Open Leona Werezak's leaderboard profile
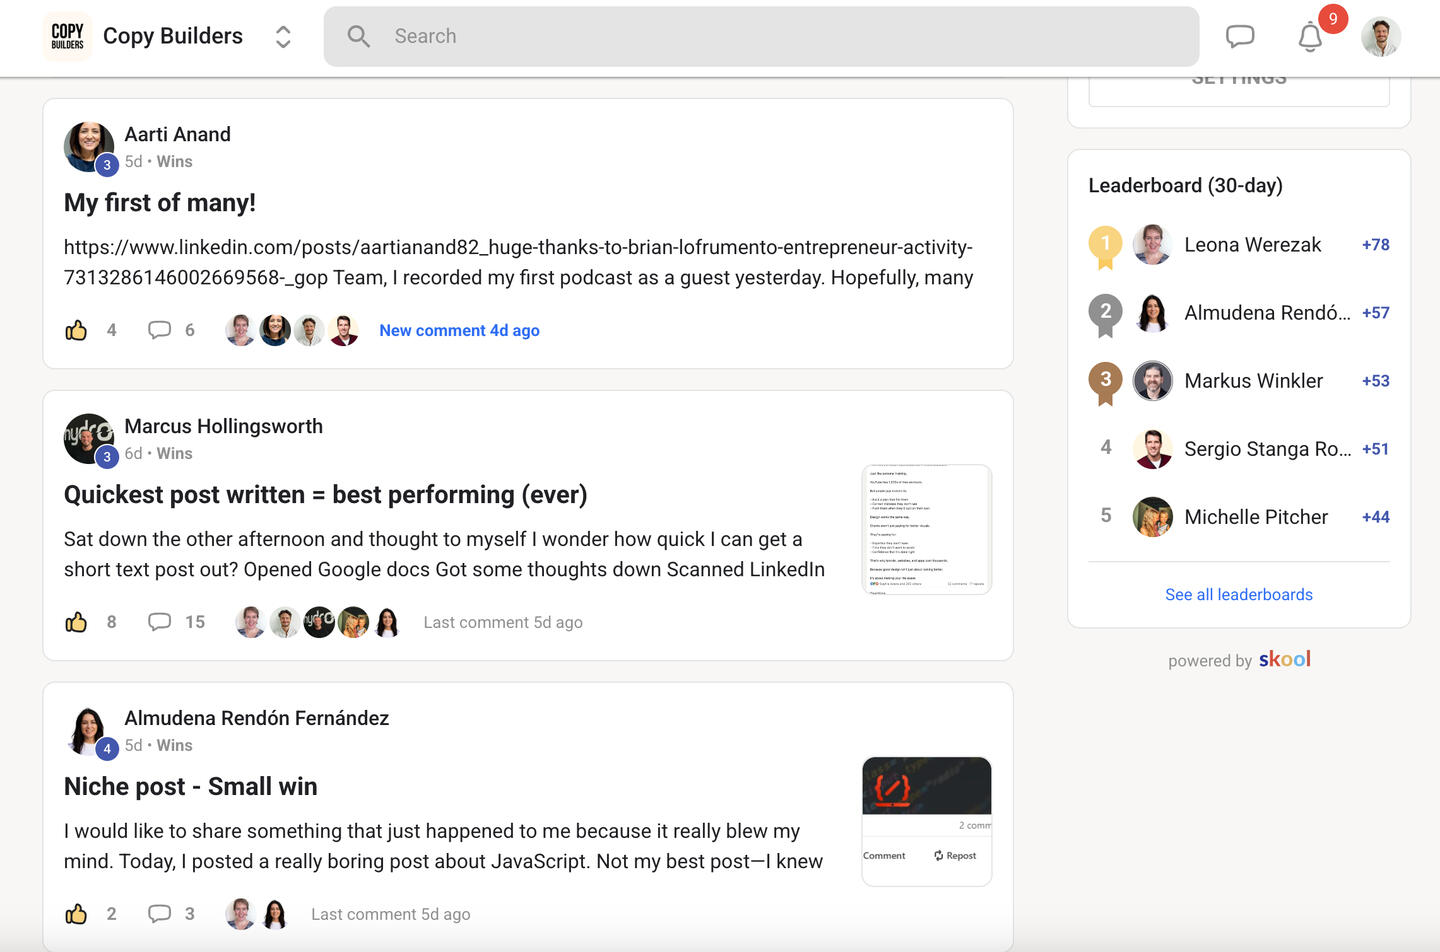 pos(1252,245)
